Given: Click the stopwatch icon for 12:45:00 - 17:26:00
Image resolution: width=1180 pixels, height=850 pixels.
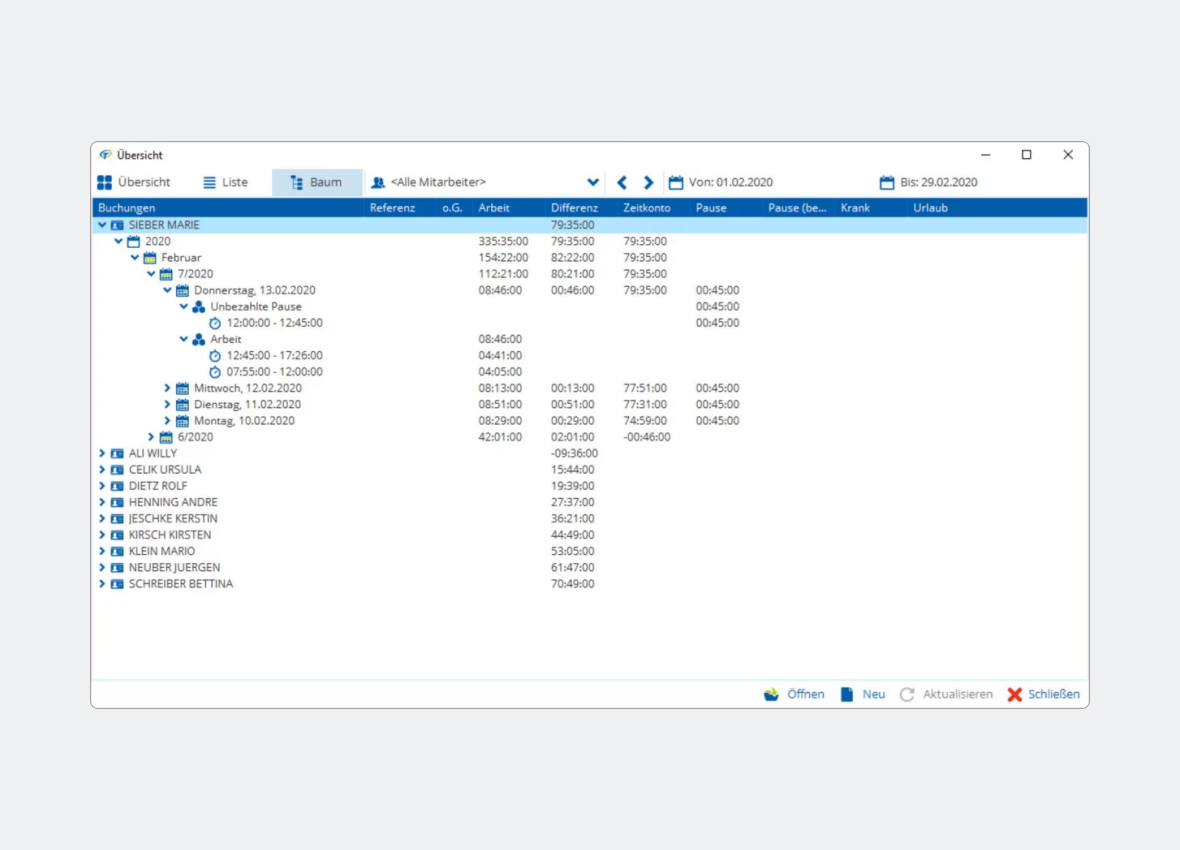Looking at the screenshot, I should click(215, 356).
